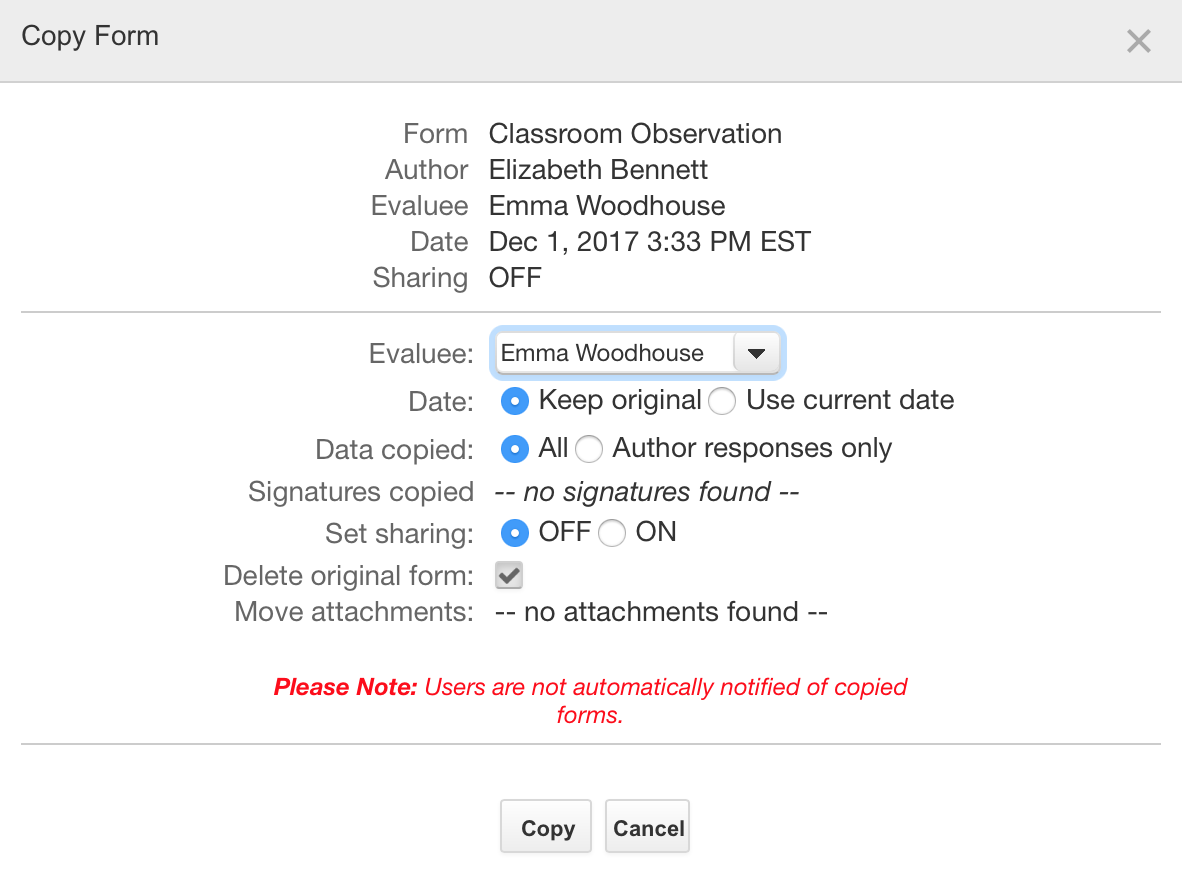1182x872 pixels.
Task: Select the Copy Form dialog title
Action: coord(89,36)
